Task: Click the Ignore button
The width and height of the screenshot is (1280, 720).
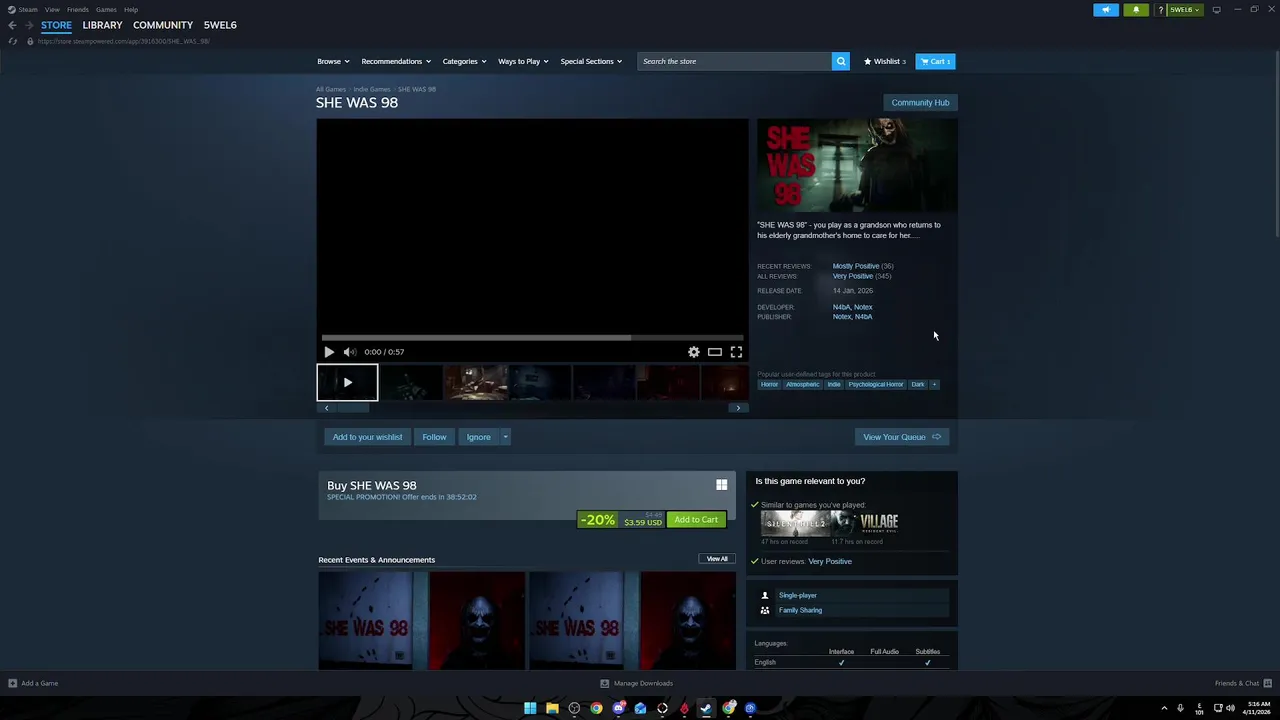Action: 478,437
